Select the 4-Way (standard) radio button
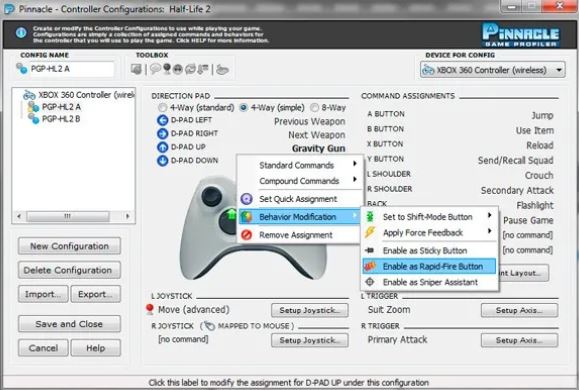 tap(162, 108)
